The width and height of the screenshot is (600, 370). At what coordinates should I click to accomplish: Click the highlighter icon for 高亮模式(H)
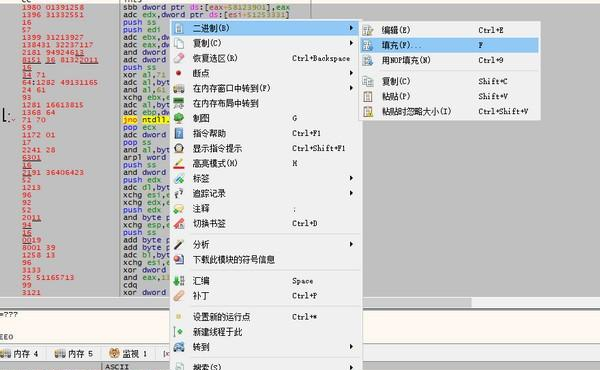tap(179, 163)
